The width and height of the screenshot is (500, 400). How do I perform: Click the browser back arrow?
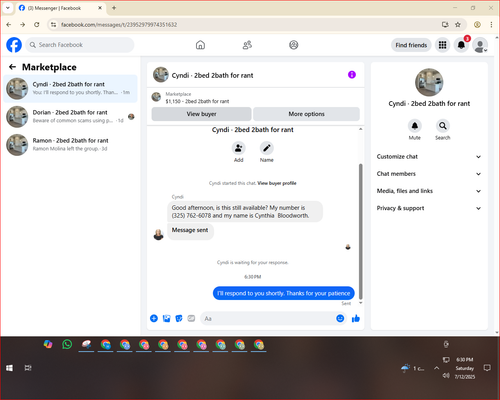[9, 25]
